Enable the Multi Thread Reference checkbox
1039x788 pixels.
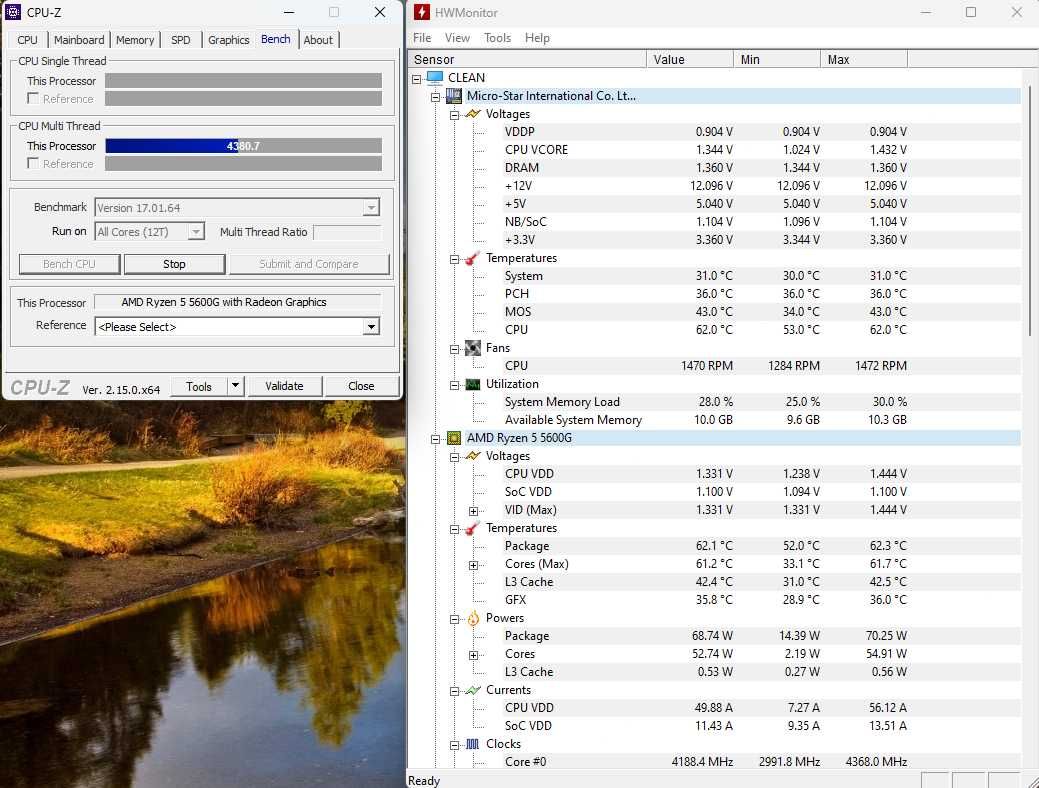32,163
